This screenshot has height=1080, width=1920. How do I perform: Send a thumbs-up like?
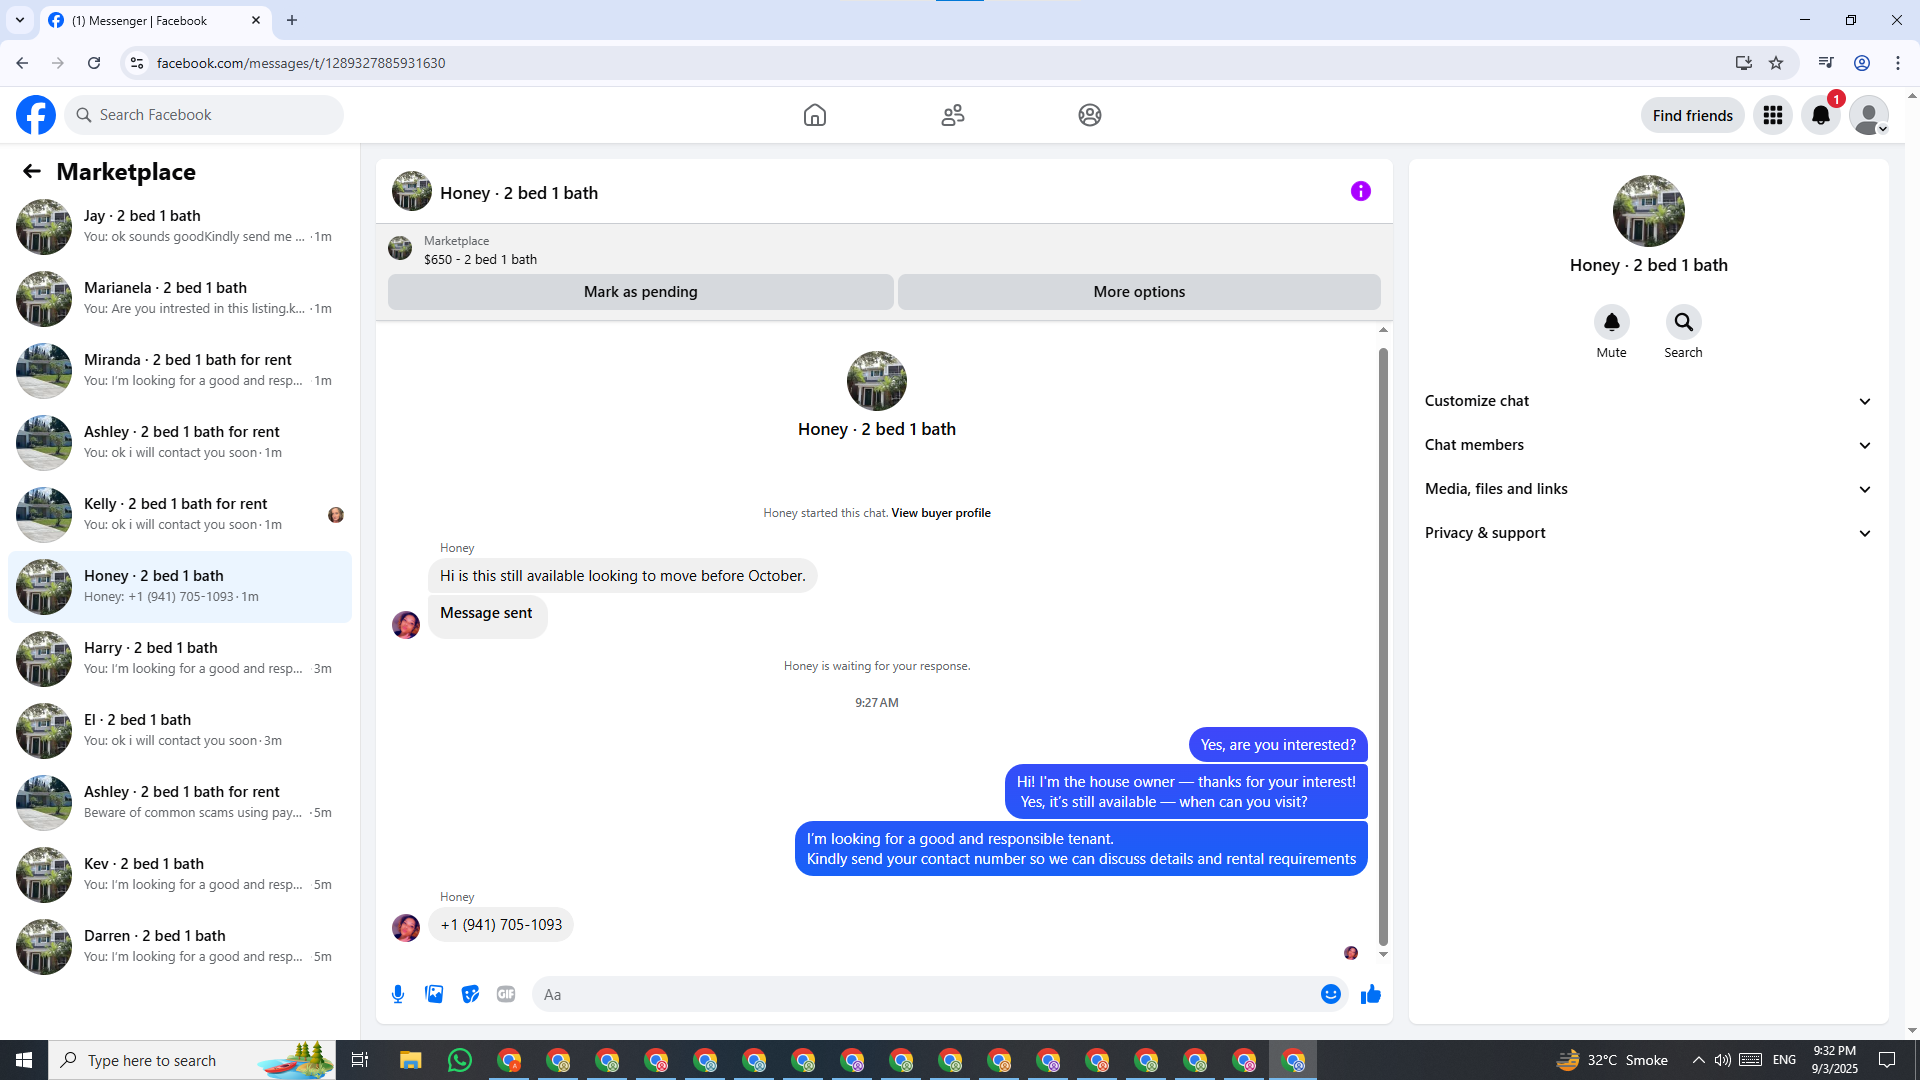coord(1371,994)
